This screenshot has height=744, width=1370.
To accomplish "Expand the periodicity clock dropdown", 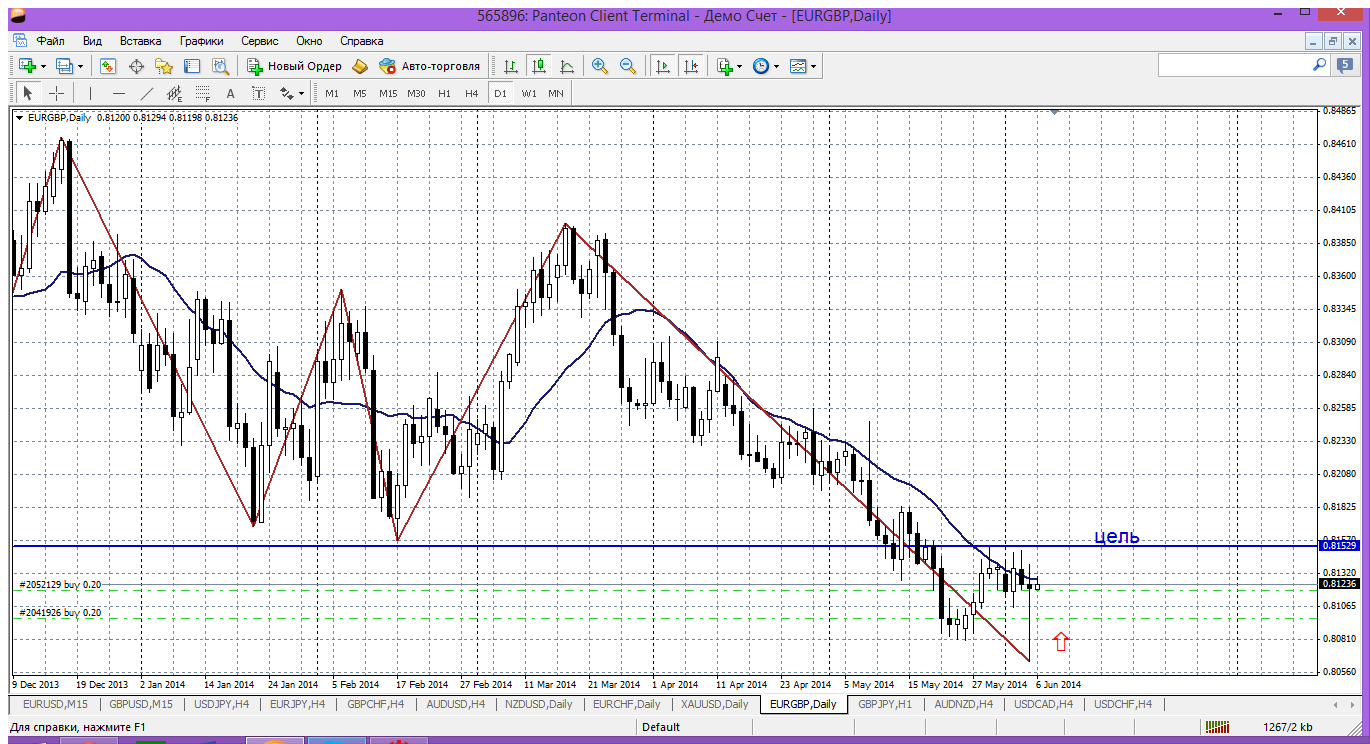I will pos(777,66).
